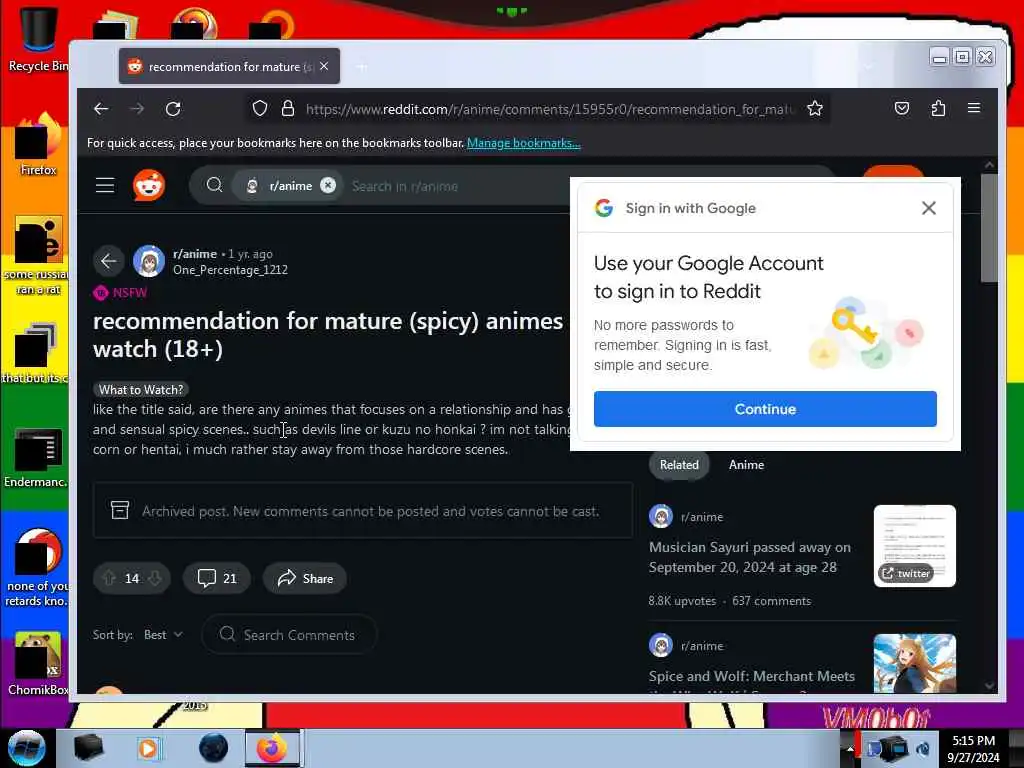
Task: Open the Firefox extensions puzzle icon
Action: point(938,108)
